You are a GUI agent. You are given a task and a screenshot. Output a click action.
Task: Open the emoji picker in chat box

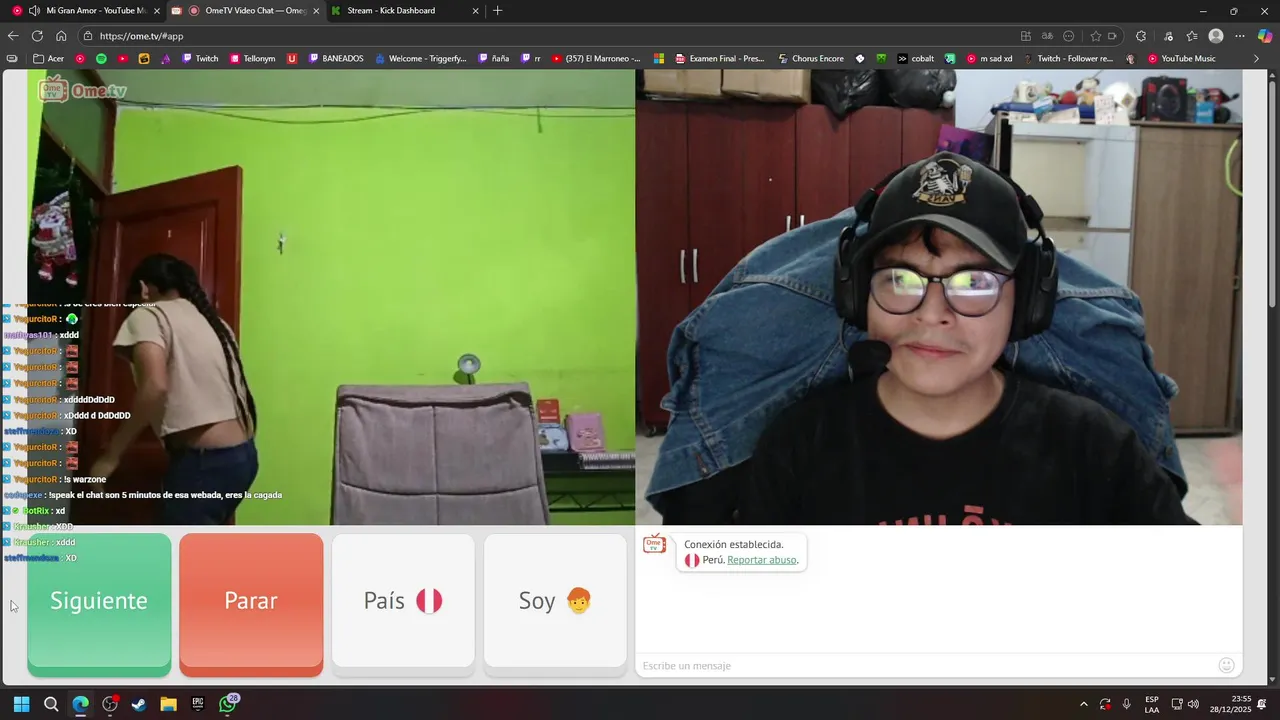pos(1226,665)
